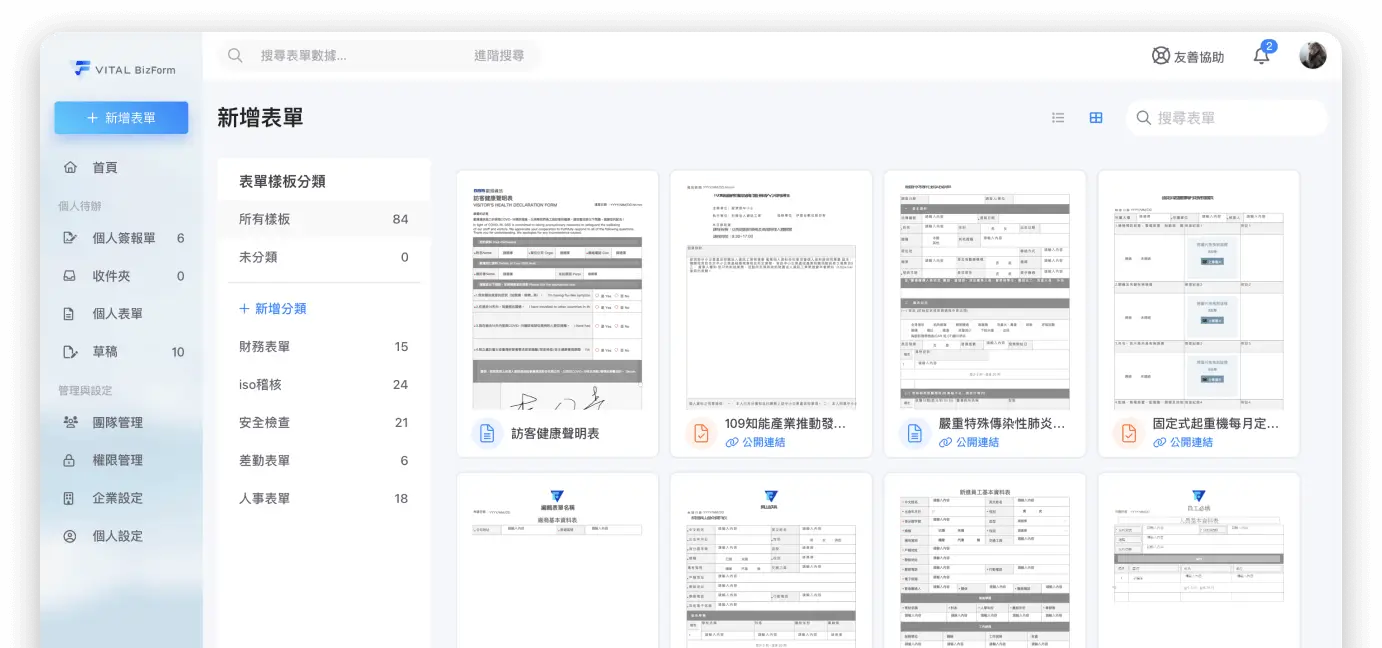
Task: Click 新增分類 to add category
Action: (x=273, y=309)
